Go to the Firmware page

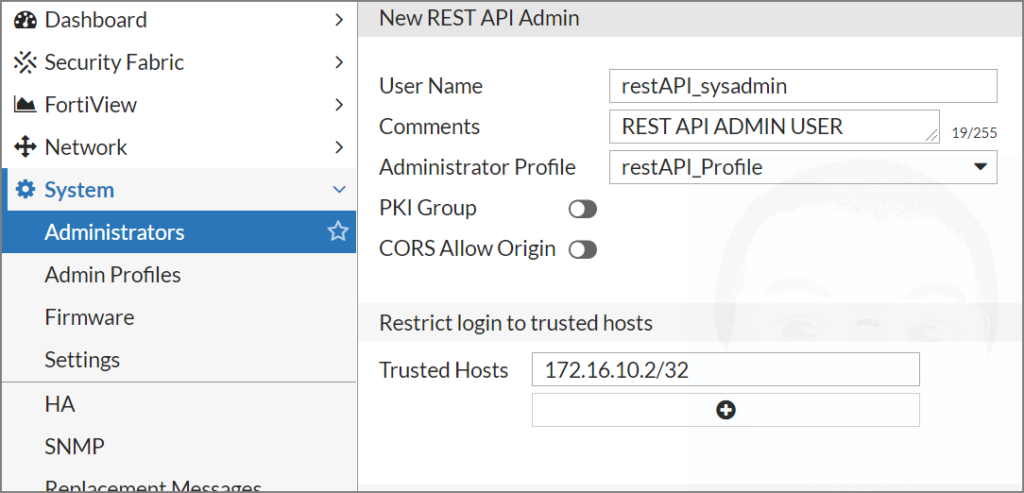pos(89,317)
